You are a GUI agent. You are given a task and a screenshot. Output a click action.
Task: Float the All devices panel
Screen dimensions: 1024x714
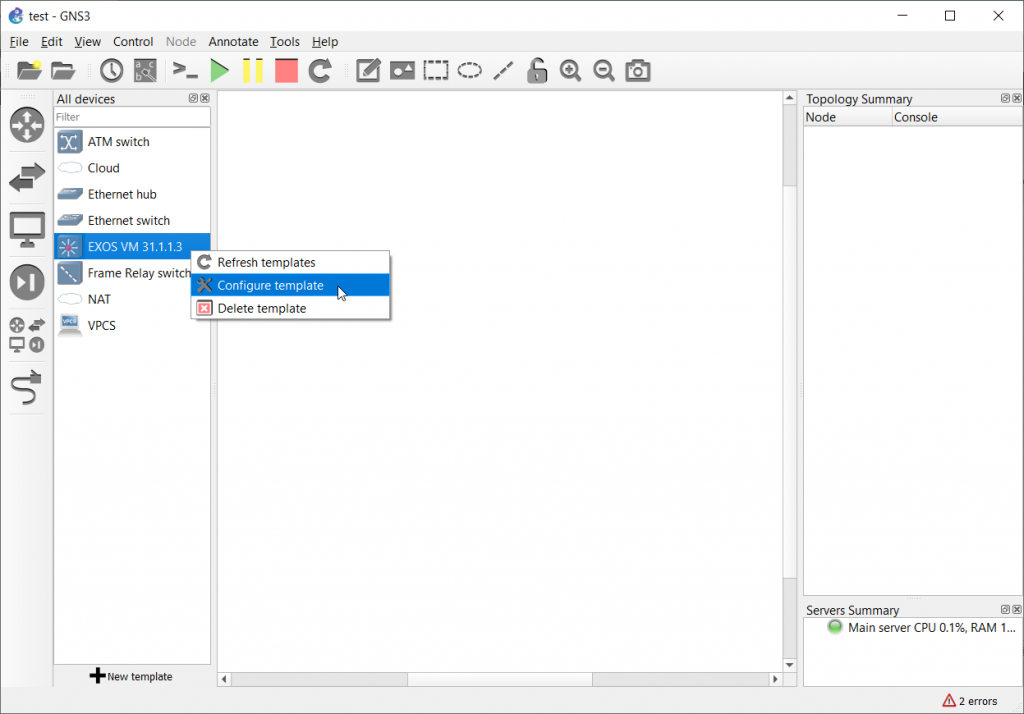[x=193, y=98]
